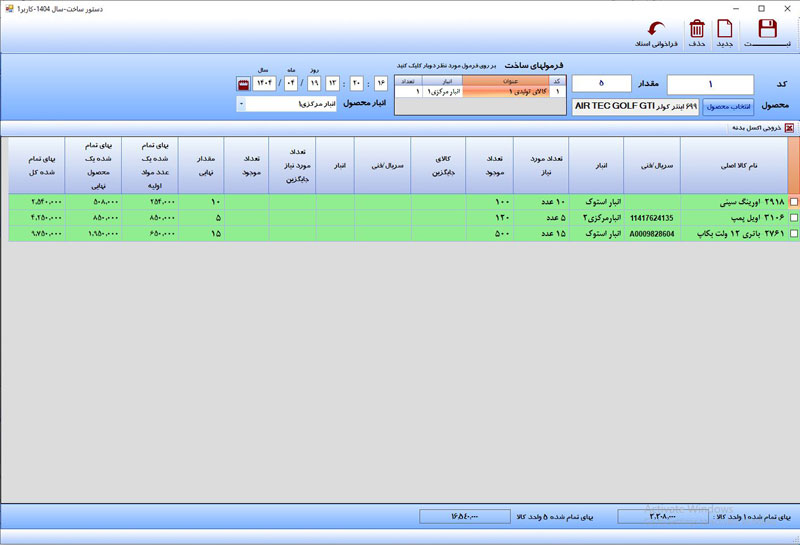The width and height of the screenshot is (800, 545).
Task: Click the hour field showing ۱۳
Action: pyautogui.click(x=333, y=83)
